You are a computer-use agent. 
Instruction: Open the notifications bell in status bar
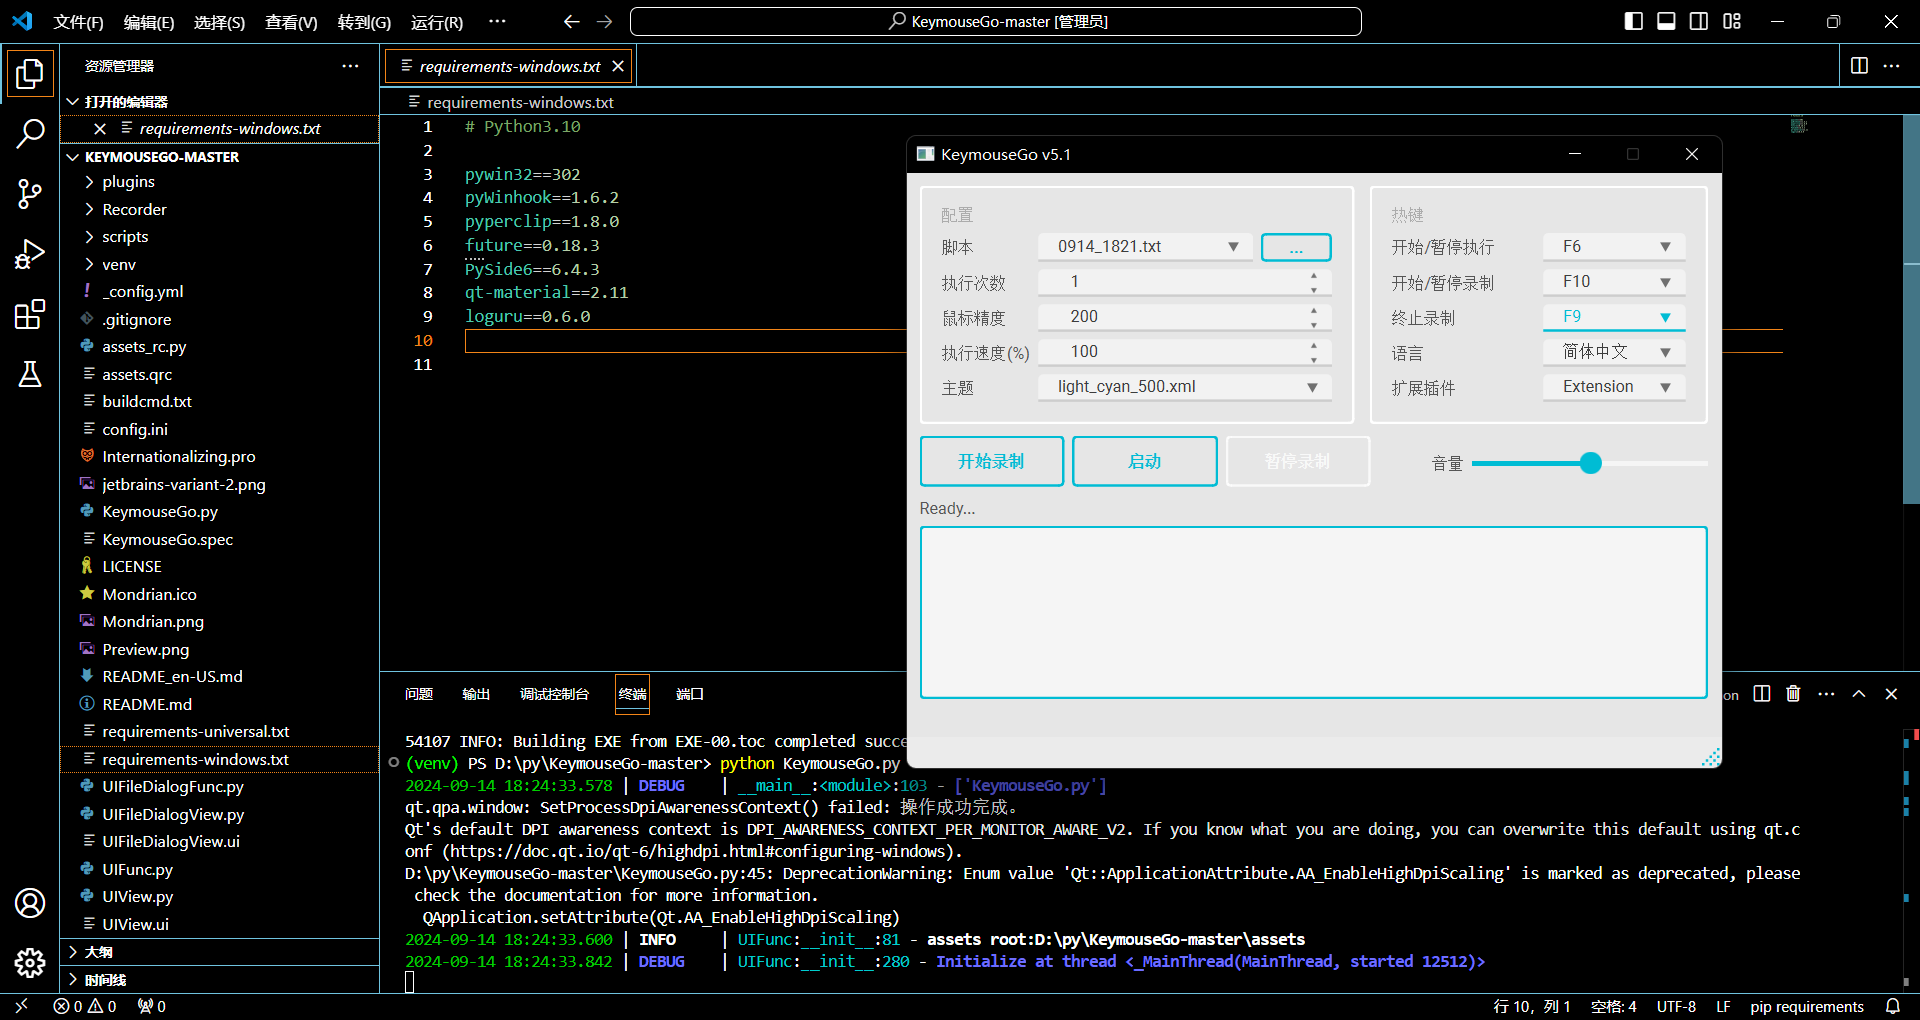(1893, 1006)
